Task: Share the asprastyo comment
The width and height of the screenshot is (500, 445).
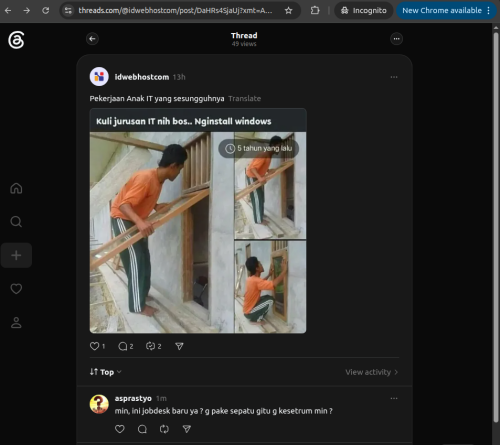Action: click(x=187, y=429)
